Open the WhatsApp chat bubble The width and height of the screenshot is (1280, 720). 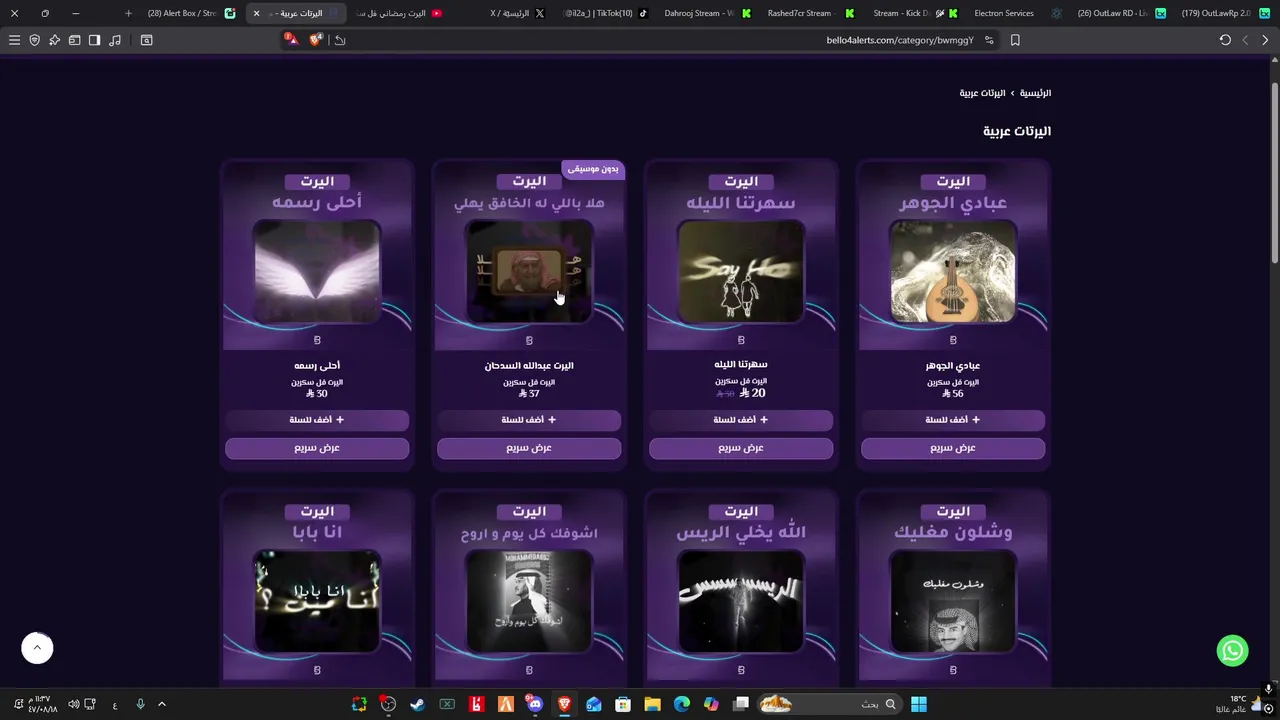pyautogui.click(x=1232, y=650)
